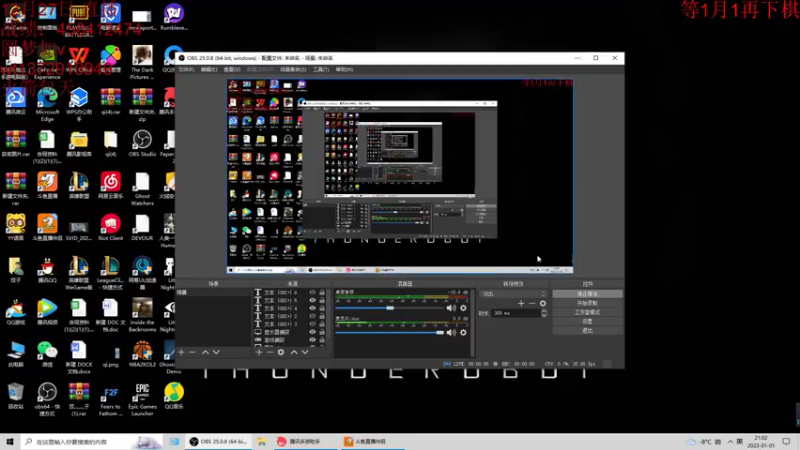This screenshot has height=450, width=800.
Task: Open the Tools menu in OBS
Action: [x=320, y=70]
